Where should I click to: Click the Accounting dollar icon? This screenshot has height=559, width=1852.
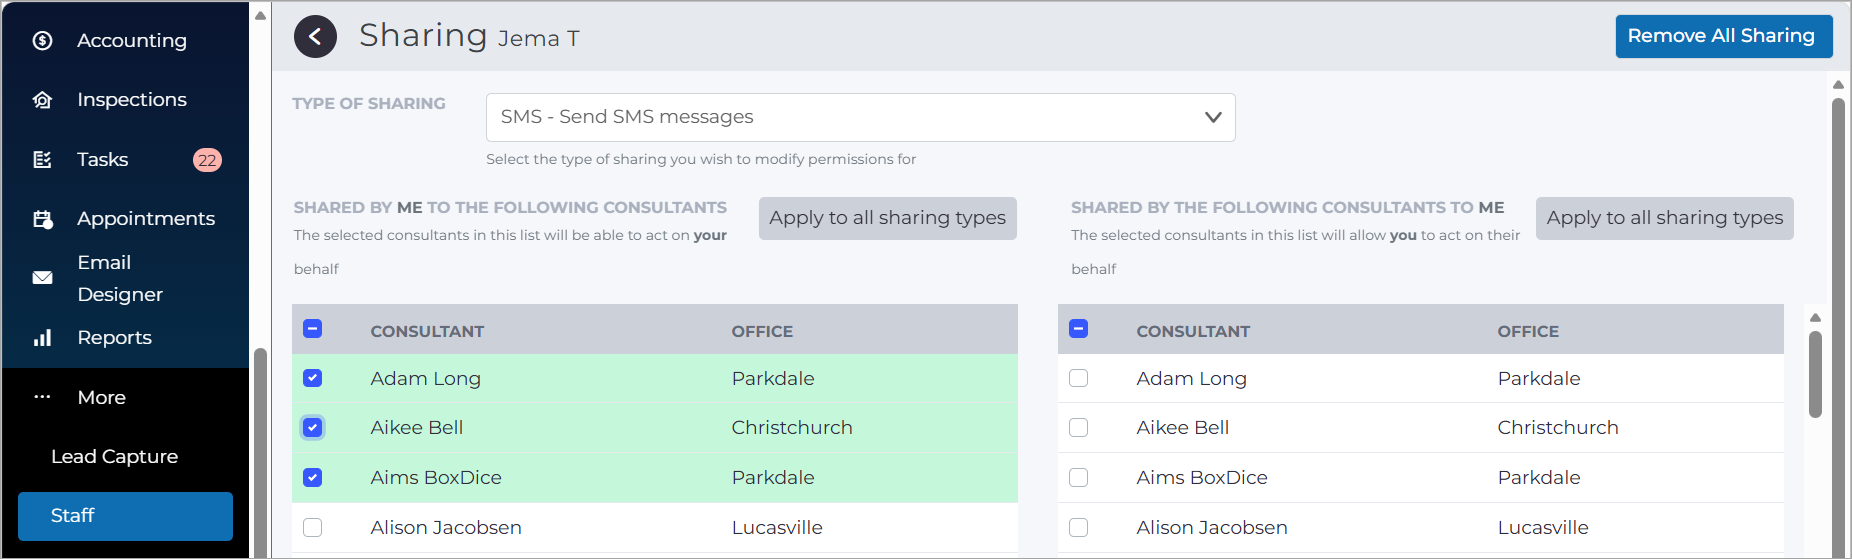pyautogui.click(x=42, y=41)
